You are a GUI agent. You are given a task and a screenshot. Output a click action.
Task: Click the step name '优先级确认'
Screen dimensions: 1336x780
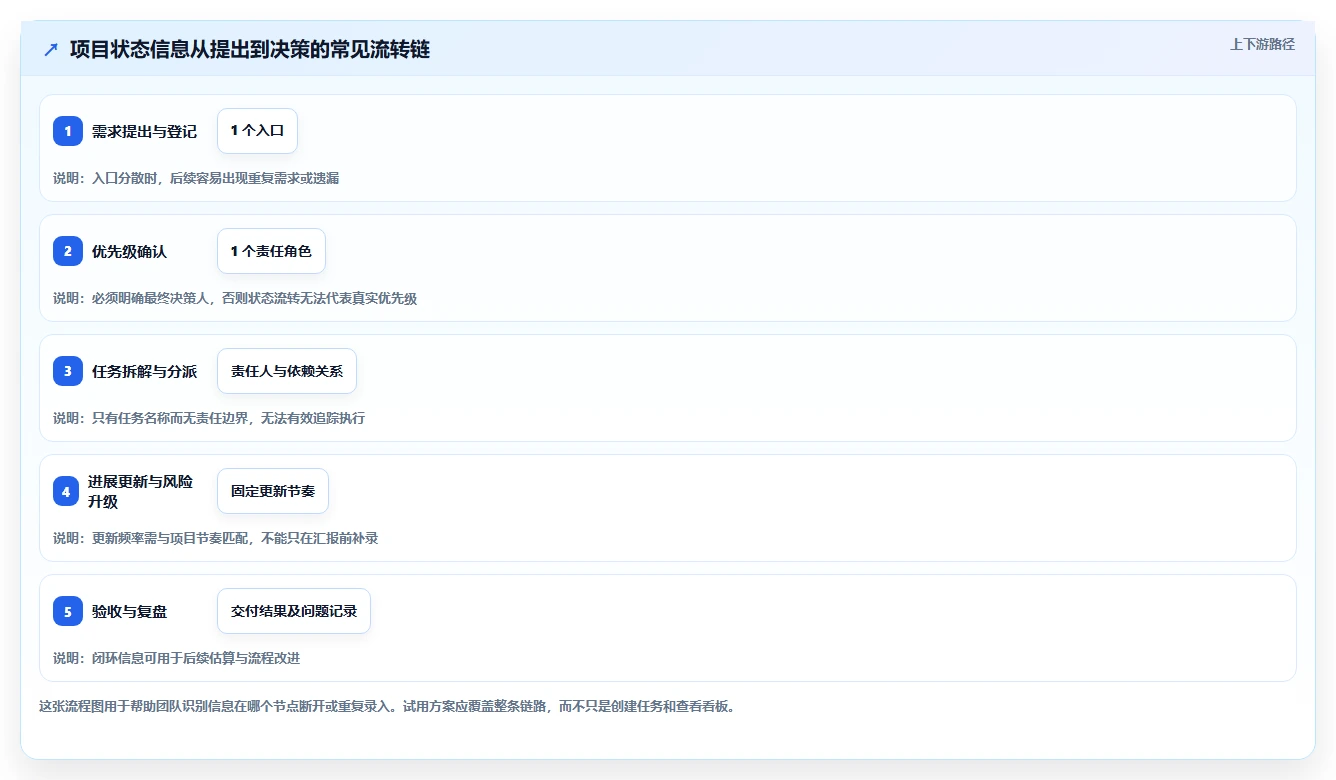(129, 251)
